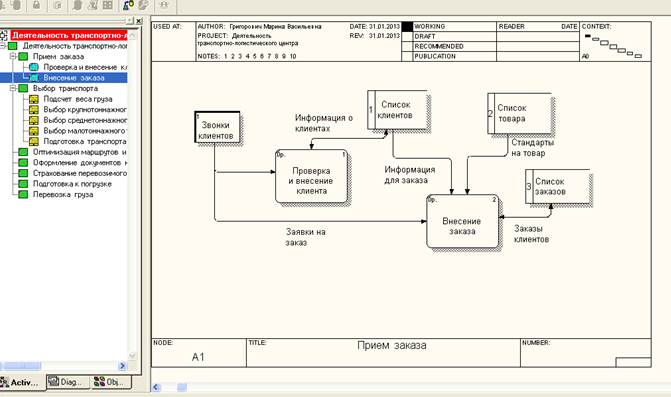The image size is (671, 397).
Task: Collapse the root Деятельность транспортно-лог node
Action: 3,46
